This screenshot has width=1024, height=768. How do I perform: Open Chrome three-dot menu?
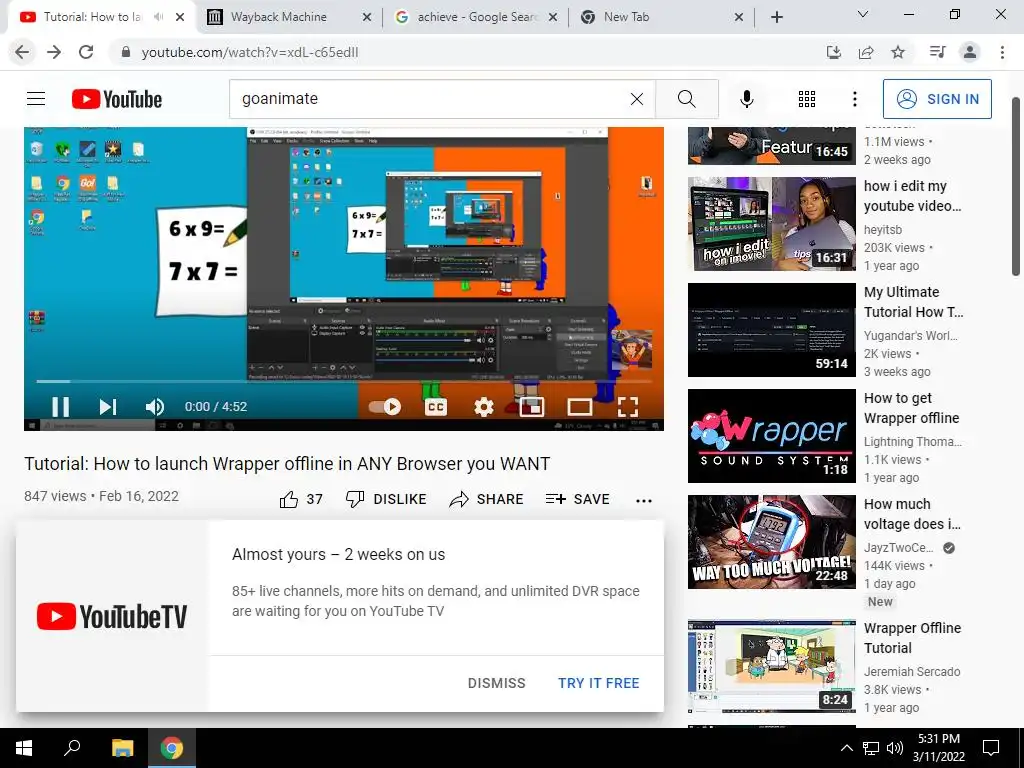click(1002, 52)
